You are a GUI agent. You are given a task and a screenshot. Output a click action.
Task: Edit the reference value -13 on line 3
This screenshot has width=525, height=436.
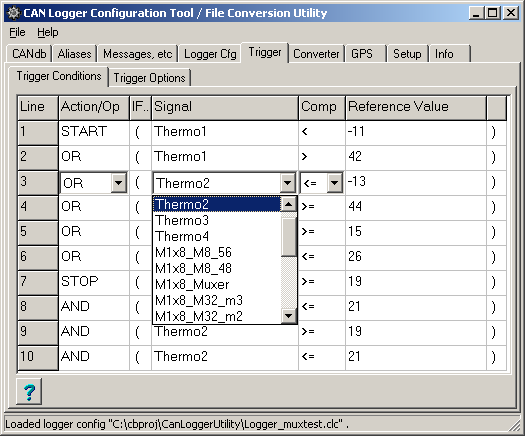click(416, 183)
